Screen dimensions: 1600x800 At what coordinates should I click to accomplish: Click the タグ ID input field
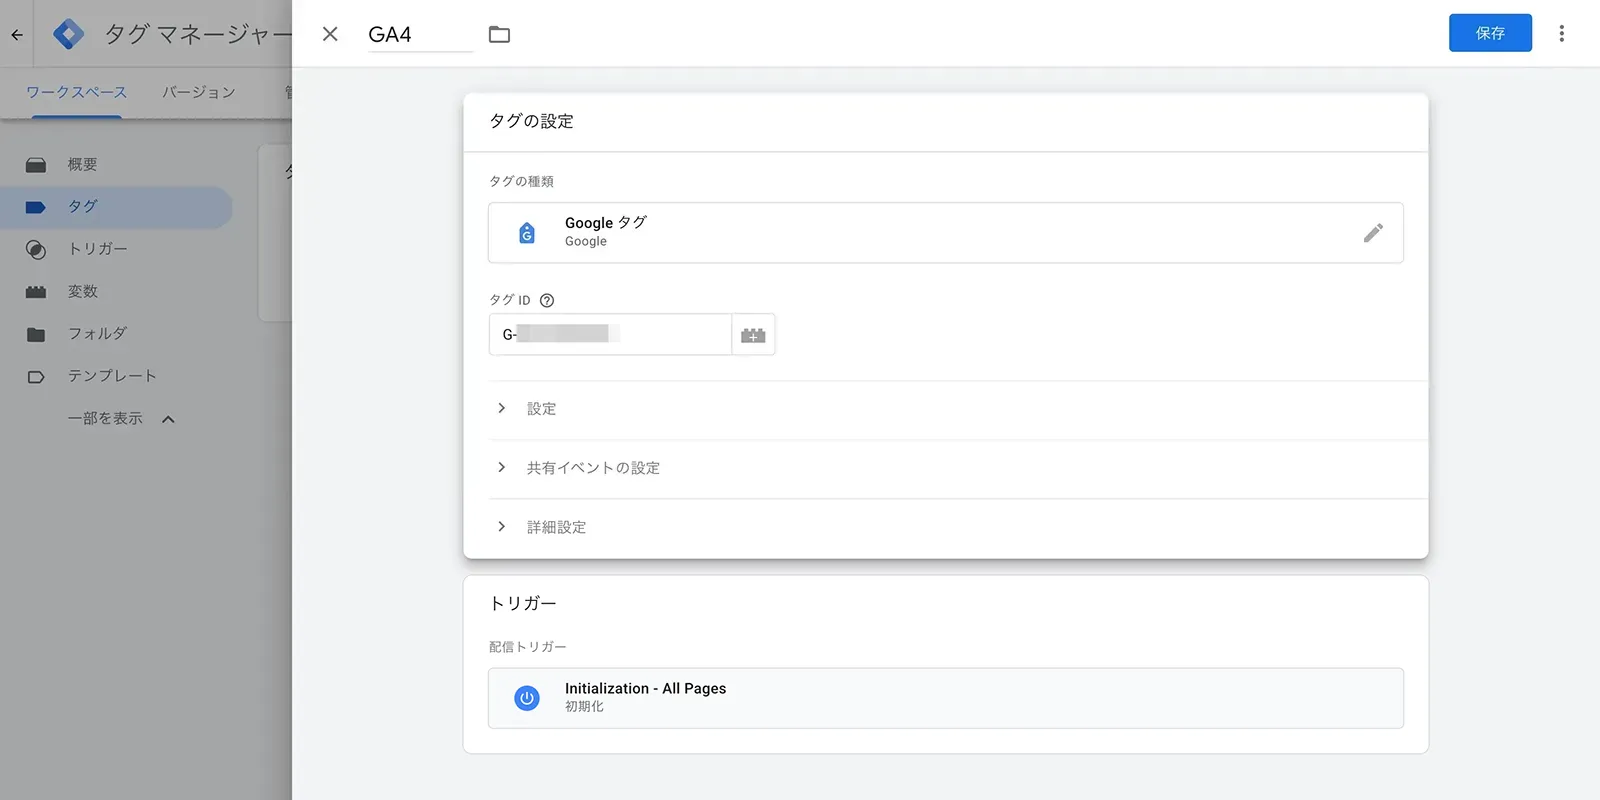610,335
